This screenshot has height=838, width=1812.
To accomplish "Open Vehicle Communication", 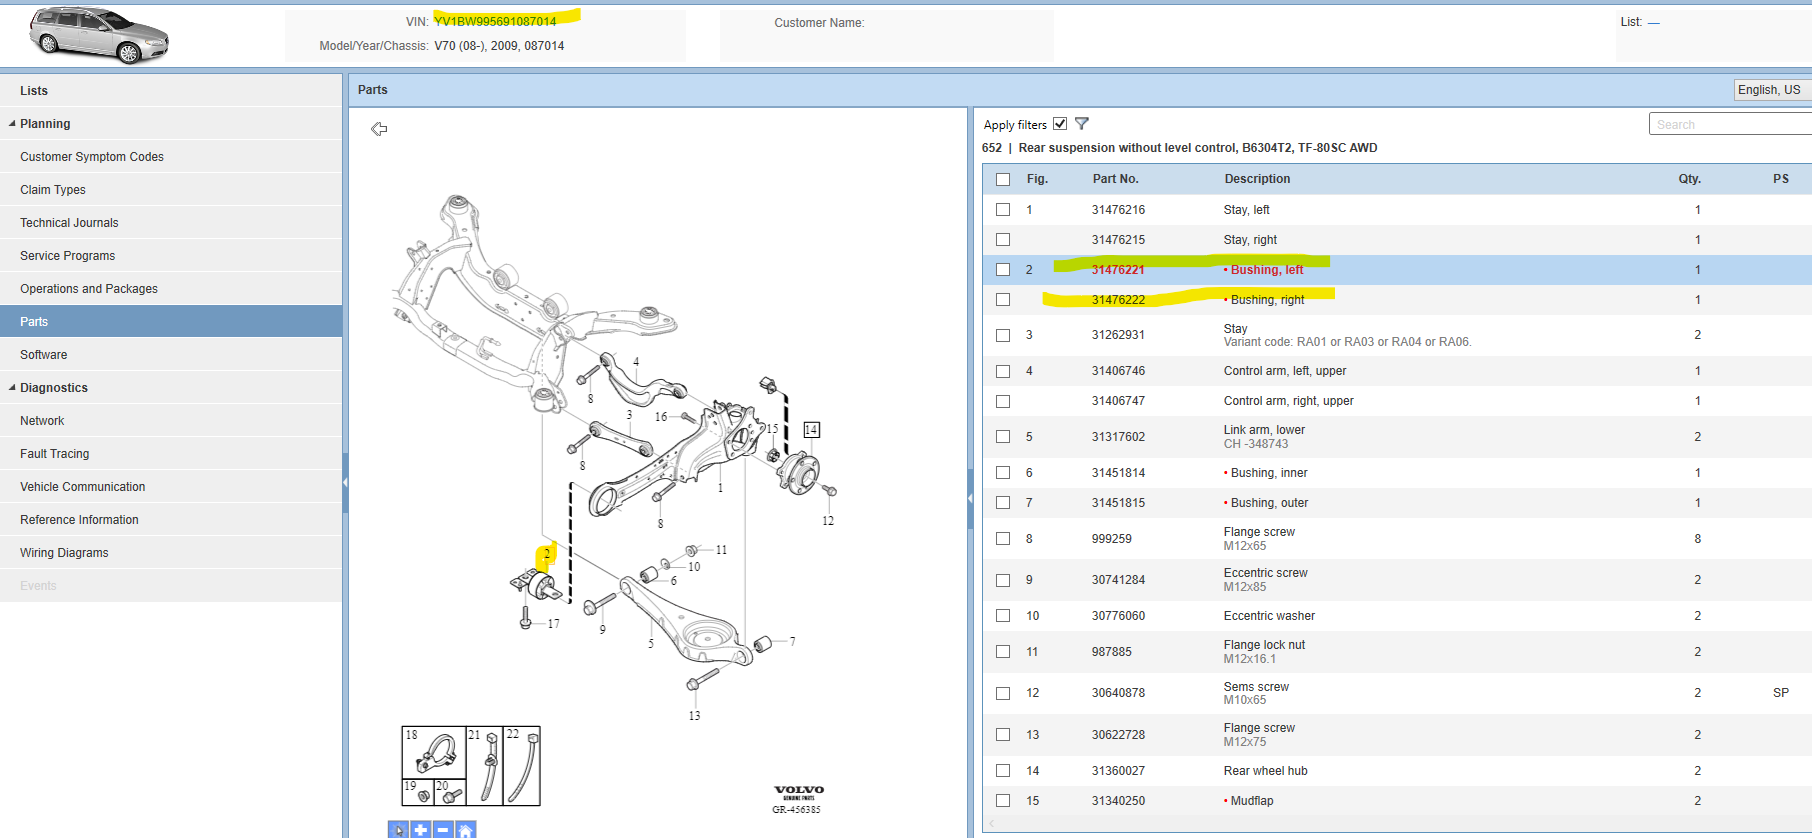I will [x=171, y=487].
